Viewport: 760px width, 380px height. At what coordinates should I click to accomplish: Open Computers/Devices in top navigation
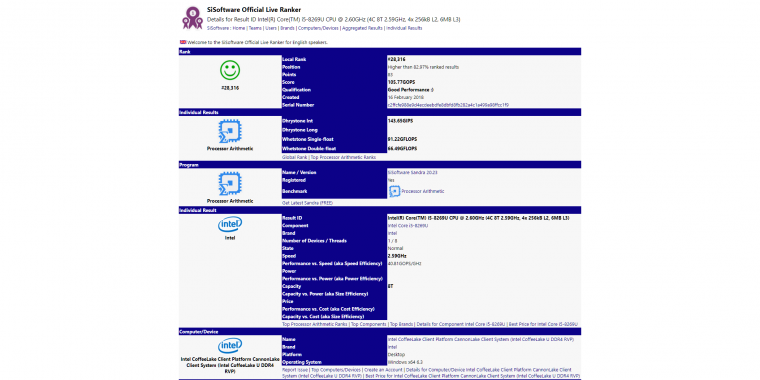point(318,28)
